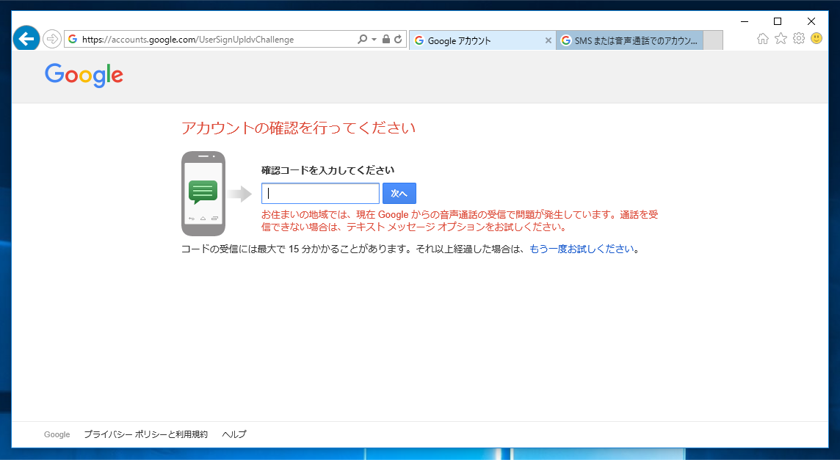
Task: Click the Forward navigation arrow
Action: coord(52,39)
